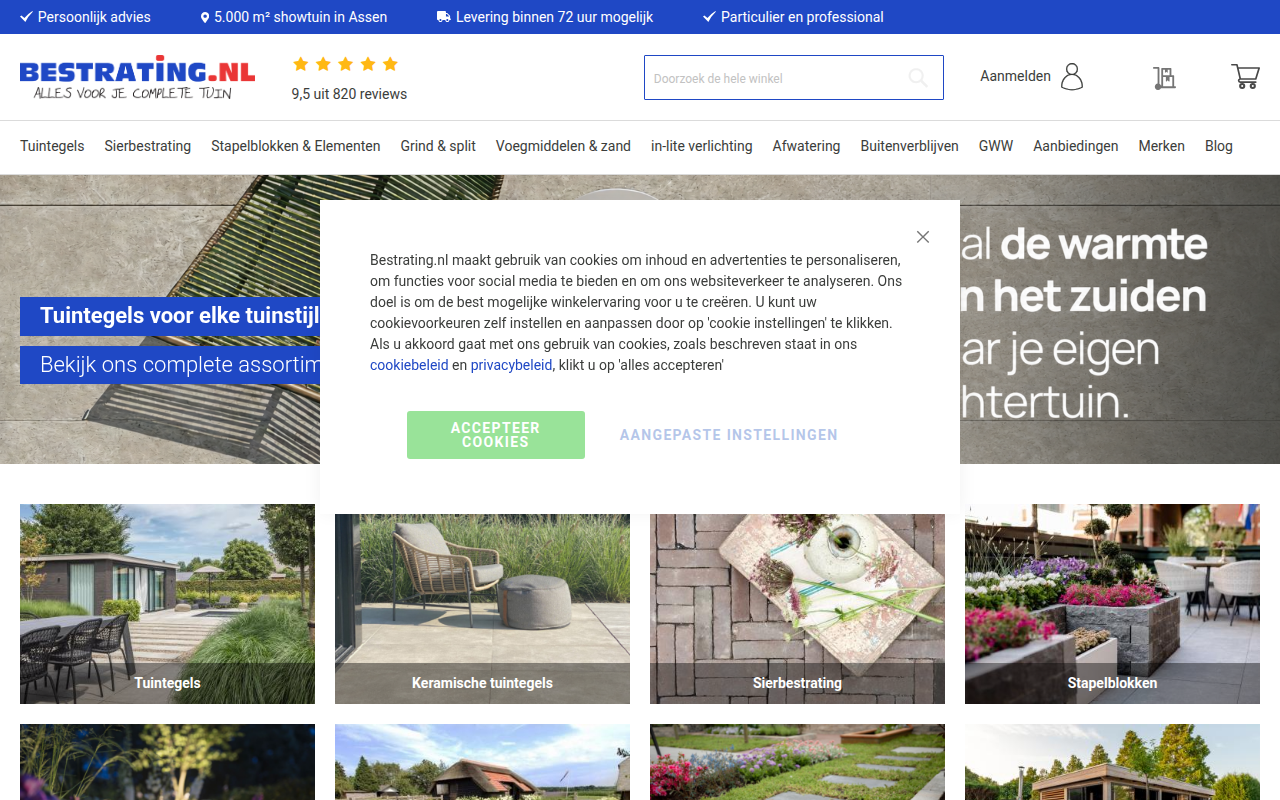
Task: Click the search magnifier icon
Action: (917, 78)
